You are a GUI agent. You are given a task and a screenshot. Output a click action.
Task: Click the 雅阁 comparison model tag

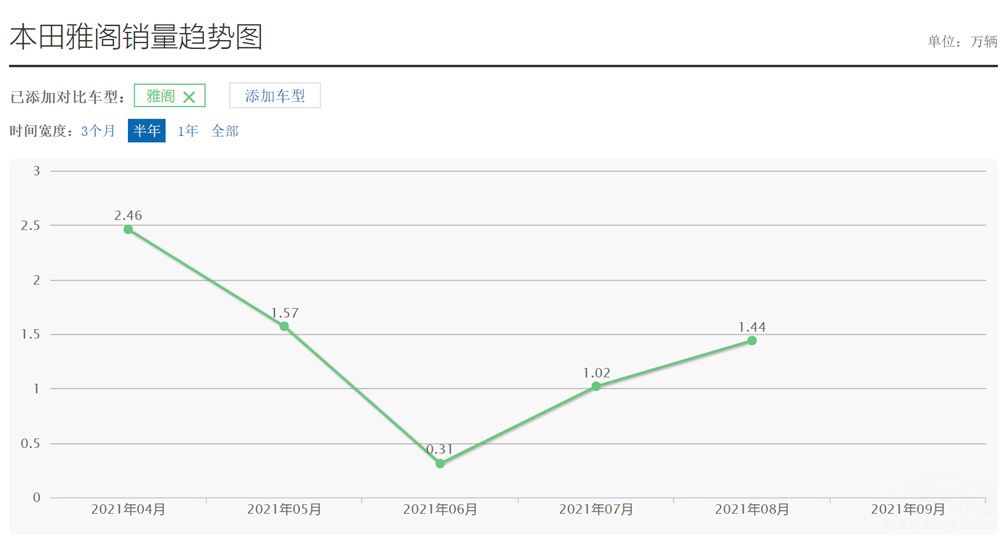(160, 96)
